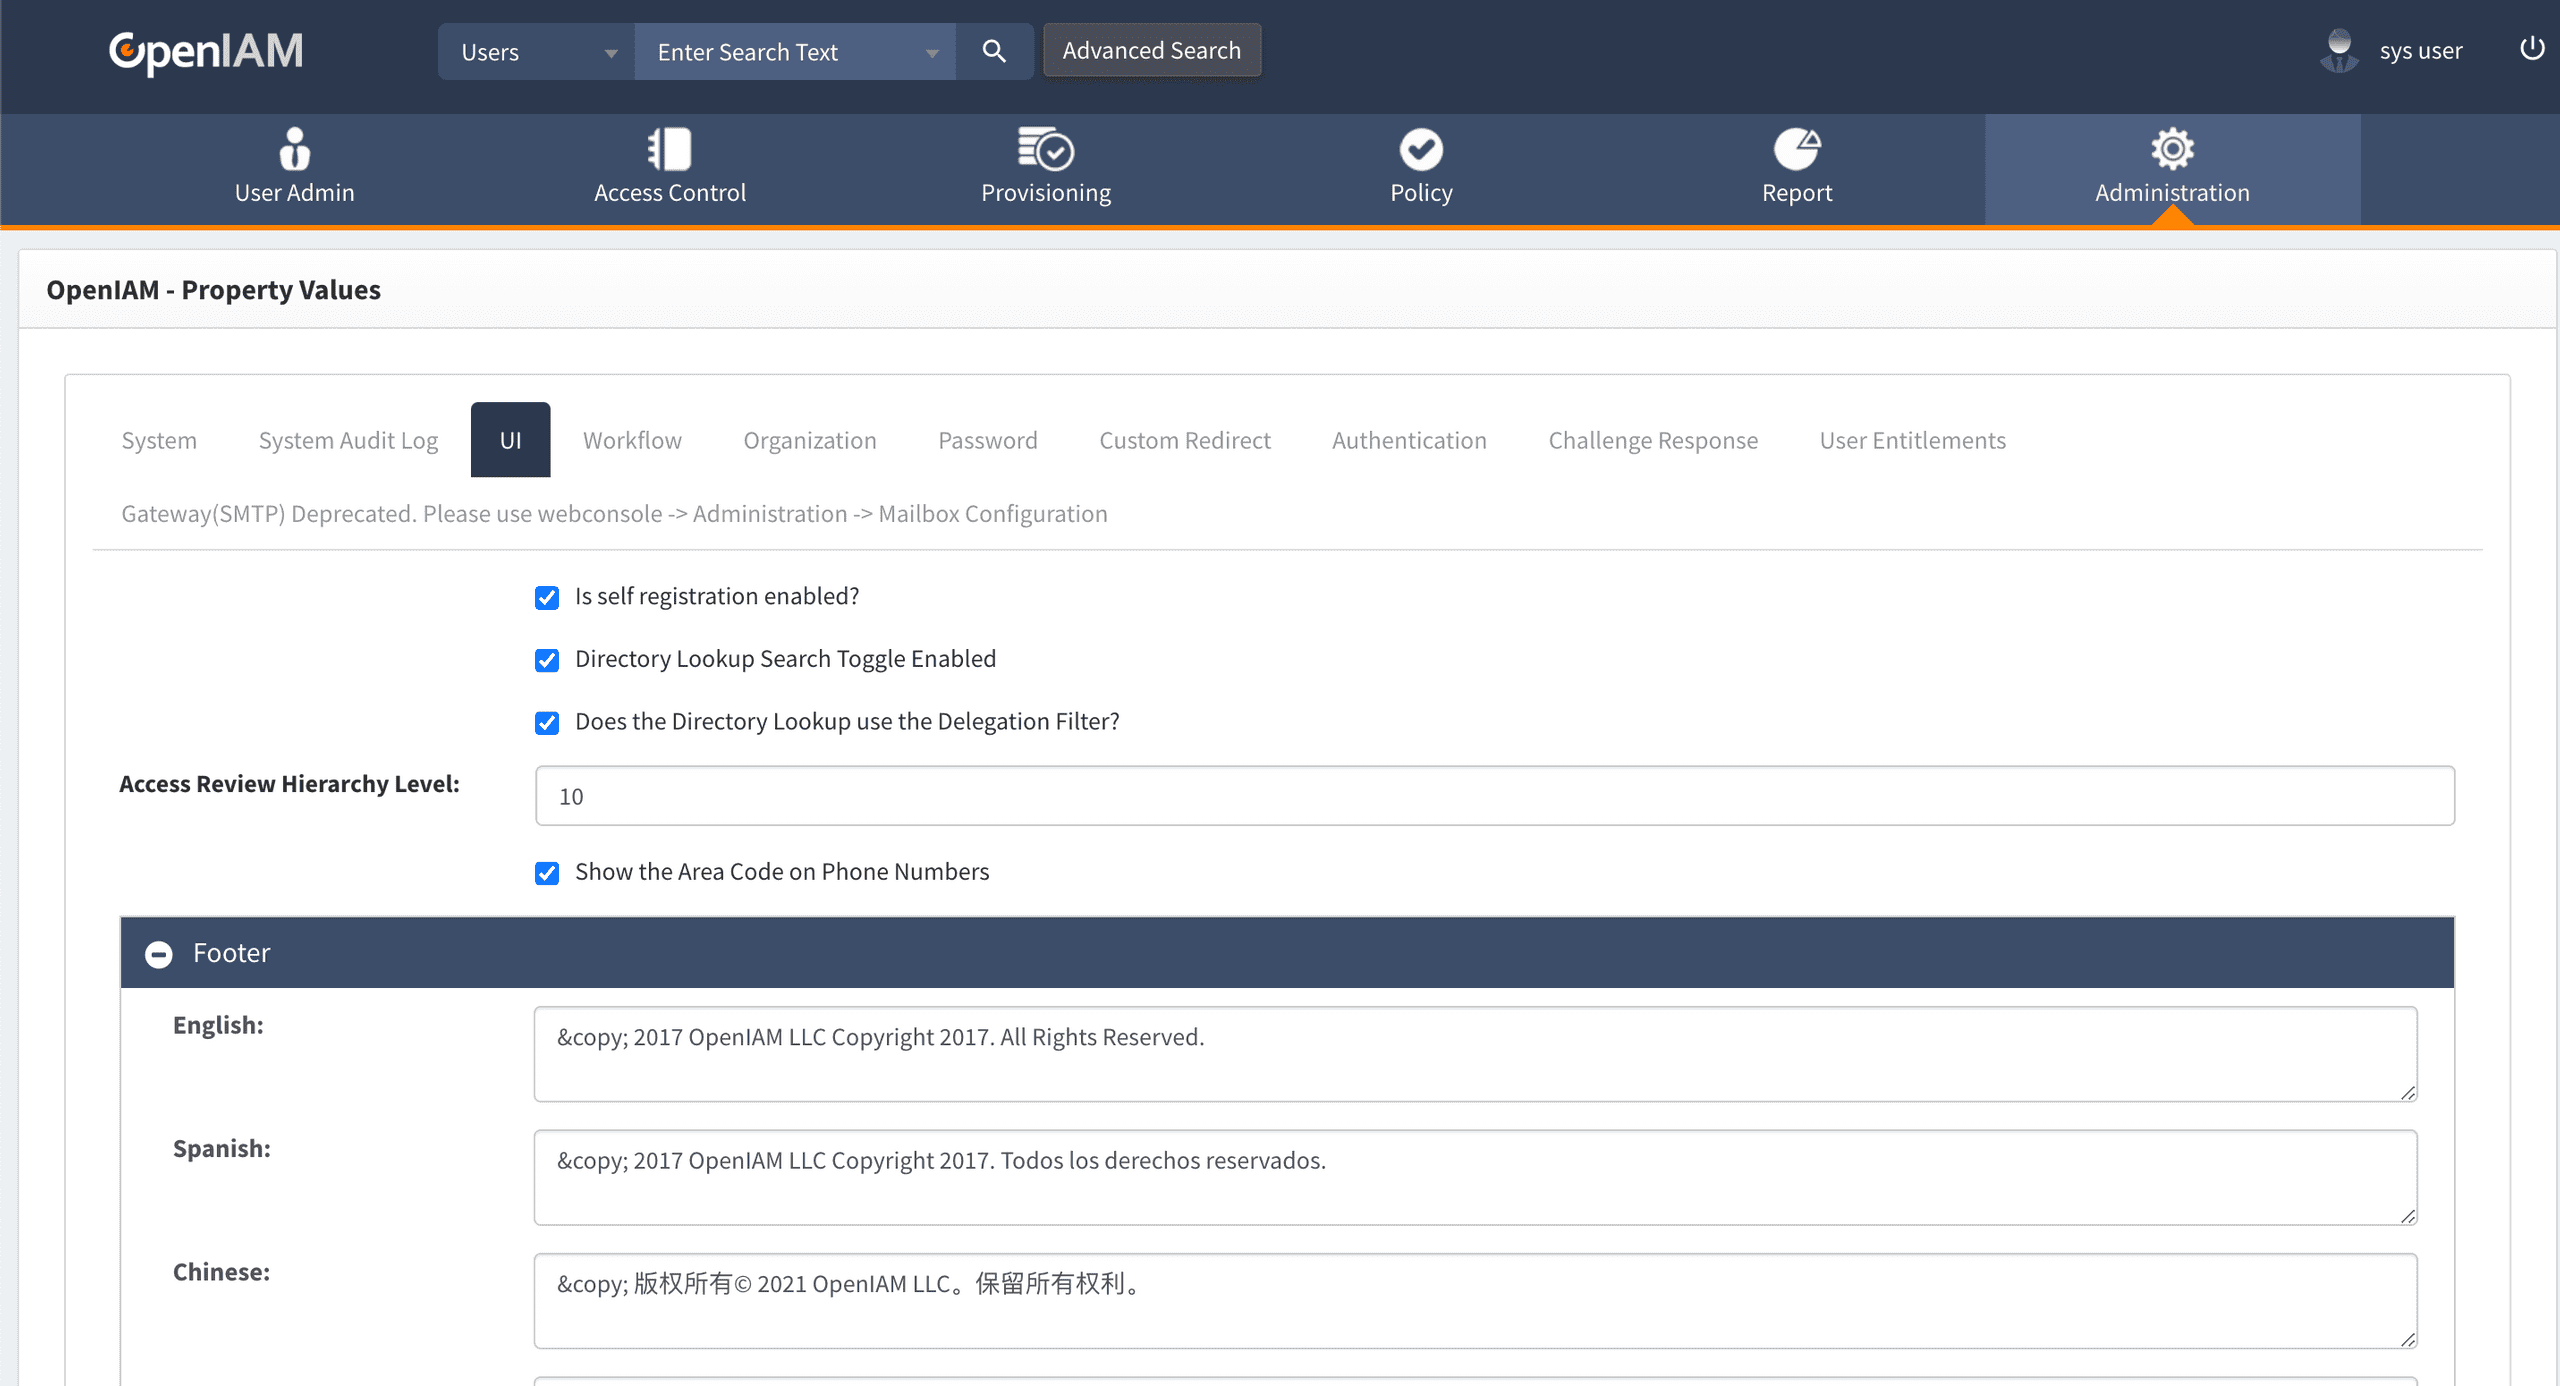The height and width of the screenshot is (1386, 2560).
Task: Click the 'OpenIAM - Property Values' heading
Action: click(x=213, y=290)
